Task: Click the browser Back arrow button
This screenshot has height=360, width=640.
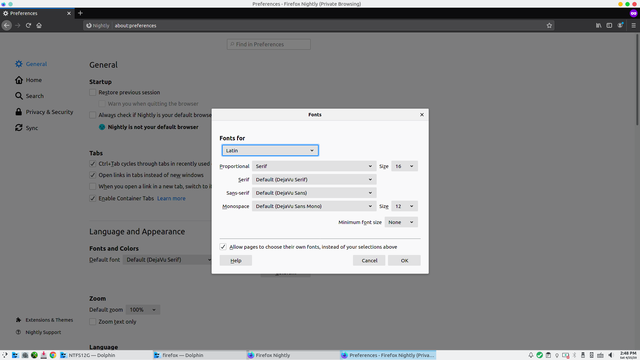Action: tap(7, 25)
